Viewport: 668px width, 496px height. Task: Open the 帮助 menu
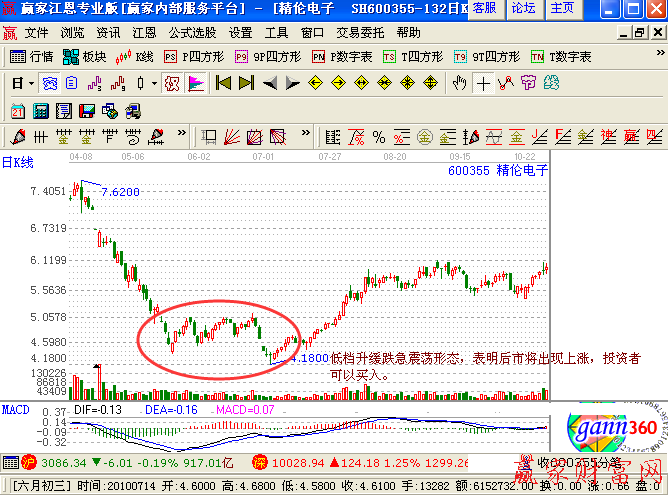point(409,33)
